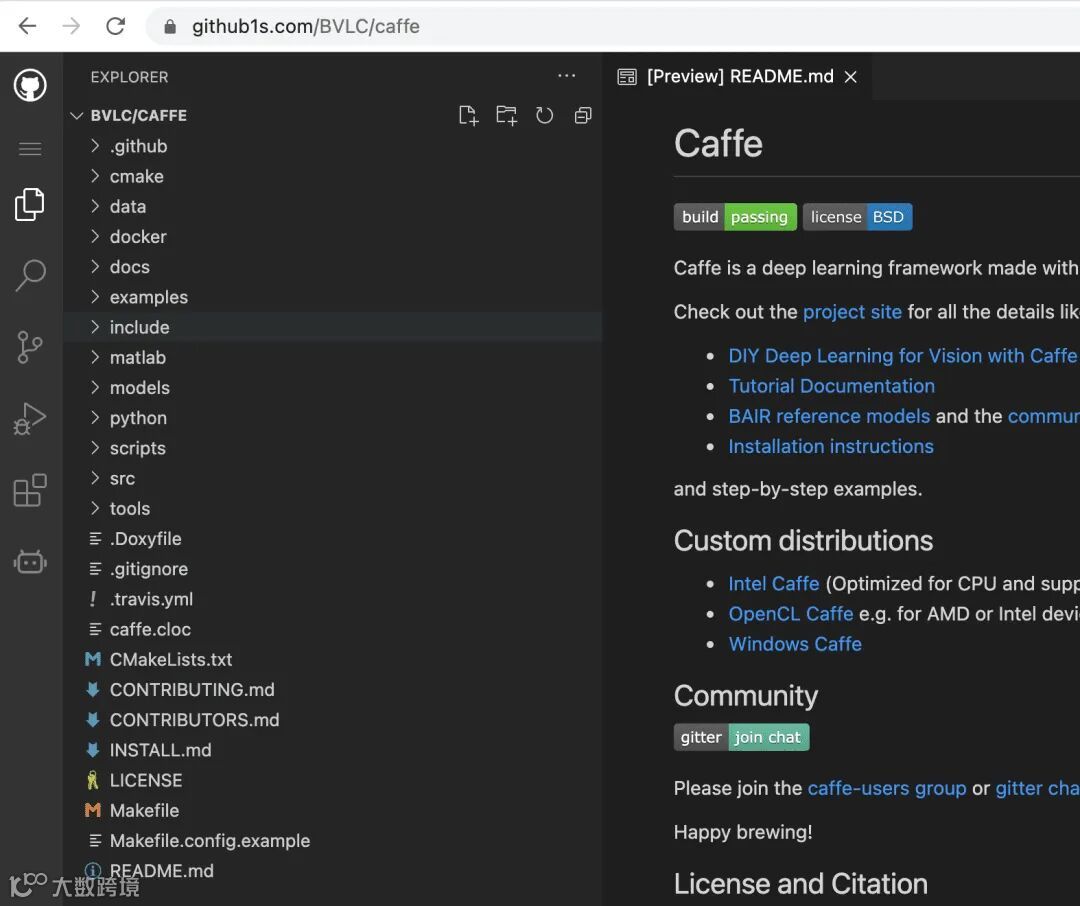The width and height of the screenshot is (1080, 906).
Task: Open the project site link
Action: [x=852, y=312]
